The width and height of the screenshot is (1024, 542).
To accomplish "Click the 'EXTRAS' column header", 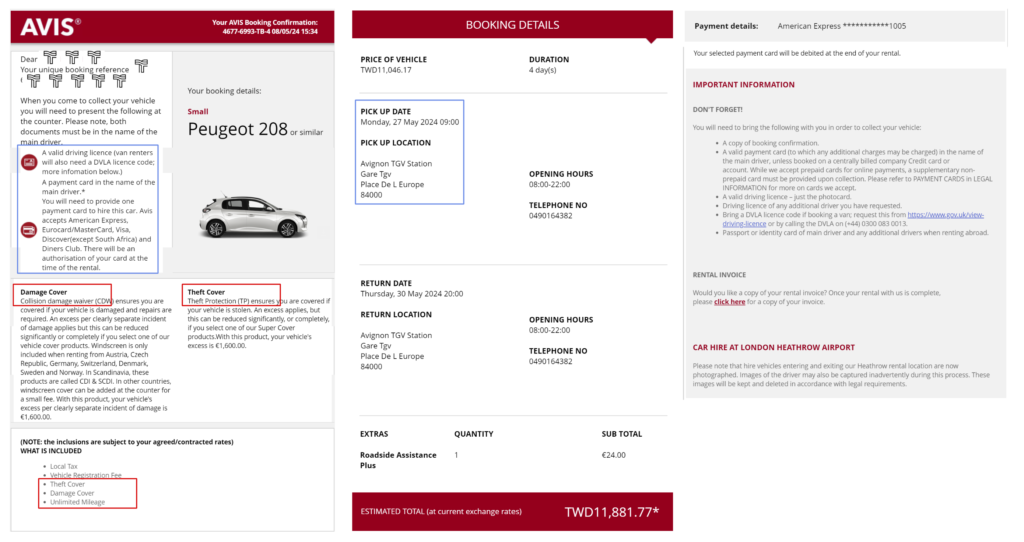I will pyautogui.click(x=374, y=434).
